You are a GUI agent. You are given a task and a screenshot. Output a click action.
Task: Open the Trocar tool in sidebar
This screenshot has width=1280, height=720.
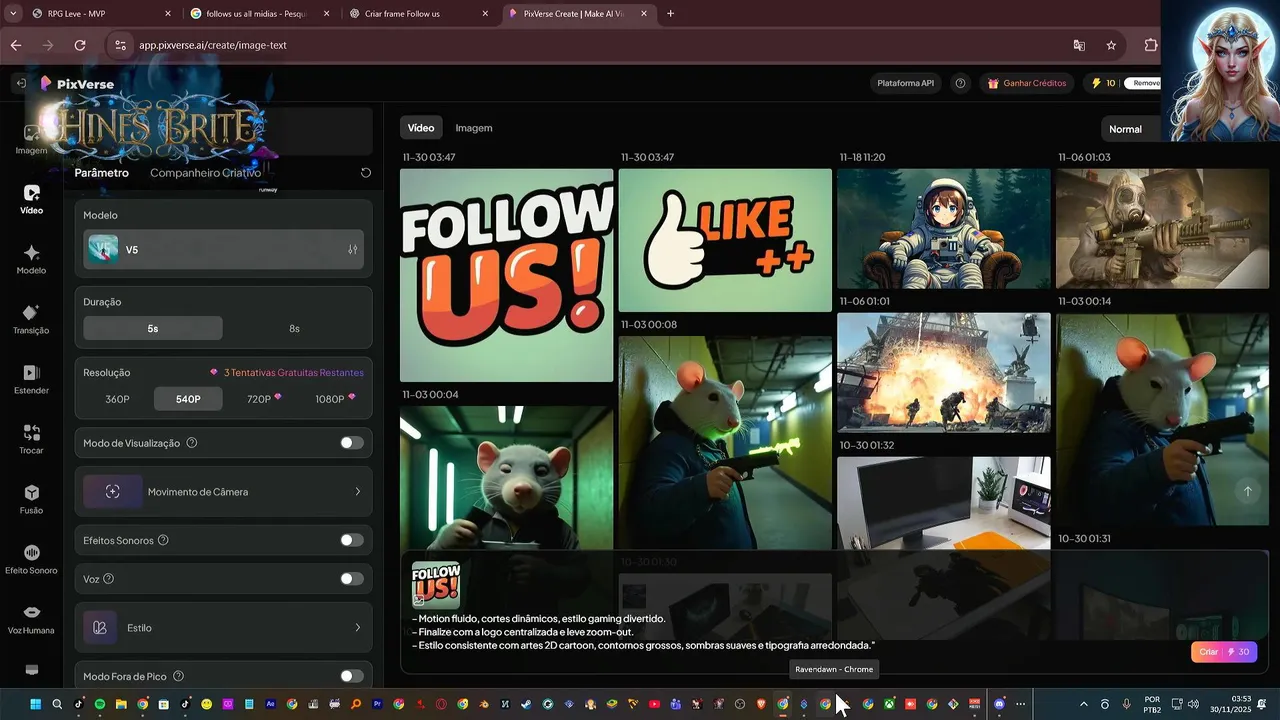click(x=31, y=440)
